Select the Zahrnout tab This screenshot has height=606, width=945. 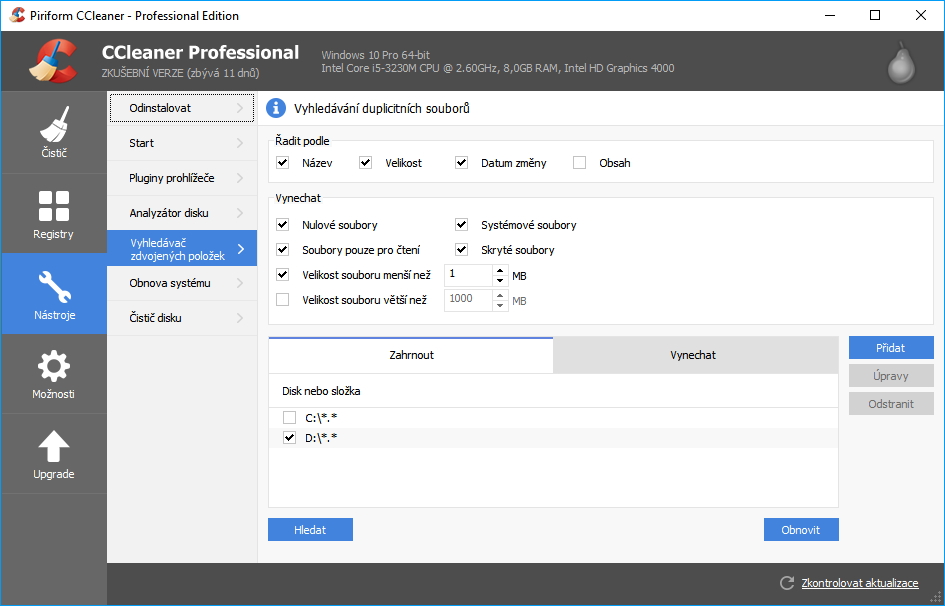[x=411, y=355]
